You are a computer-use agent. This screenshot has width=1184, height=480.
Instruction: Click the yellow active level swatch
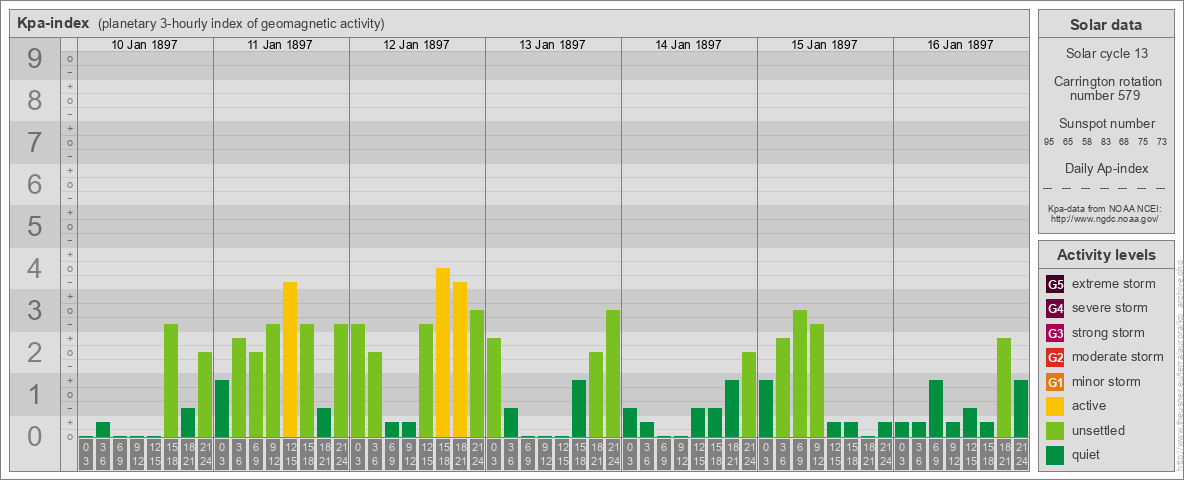point(1055,406)
